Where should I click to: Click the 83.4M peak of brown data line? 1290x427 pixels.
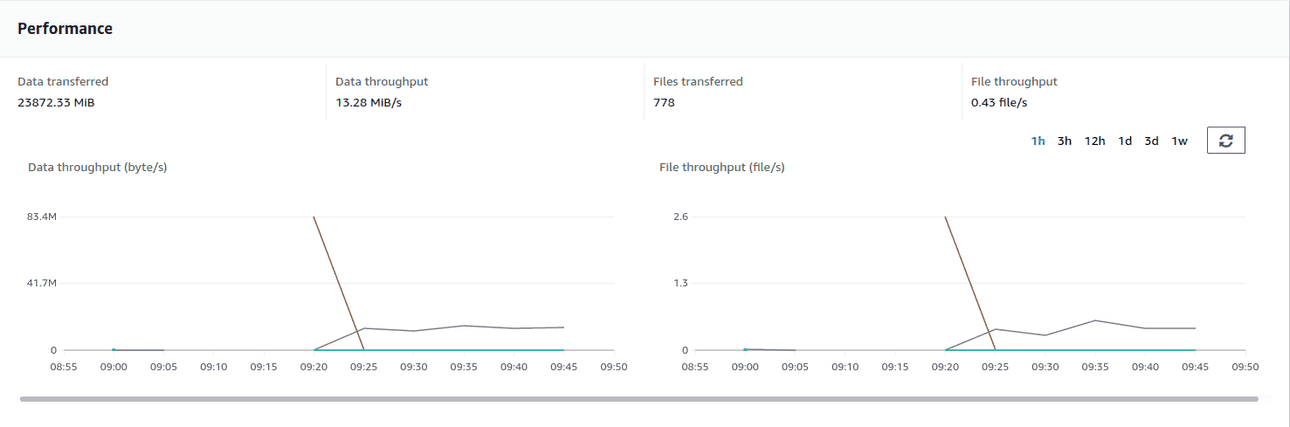pos(314,217)
